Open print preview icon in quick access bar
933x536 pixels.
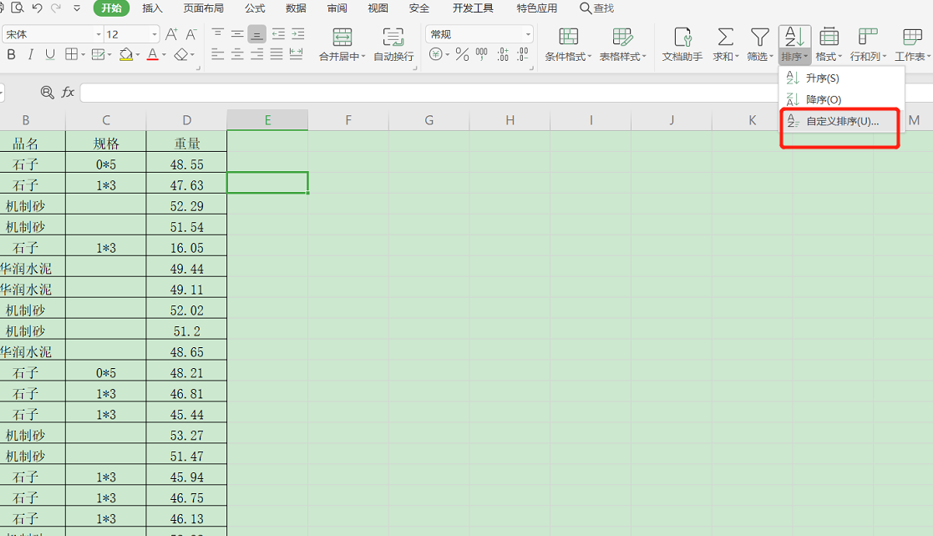pyautogui.click(x=17, y=8)
